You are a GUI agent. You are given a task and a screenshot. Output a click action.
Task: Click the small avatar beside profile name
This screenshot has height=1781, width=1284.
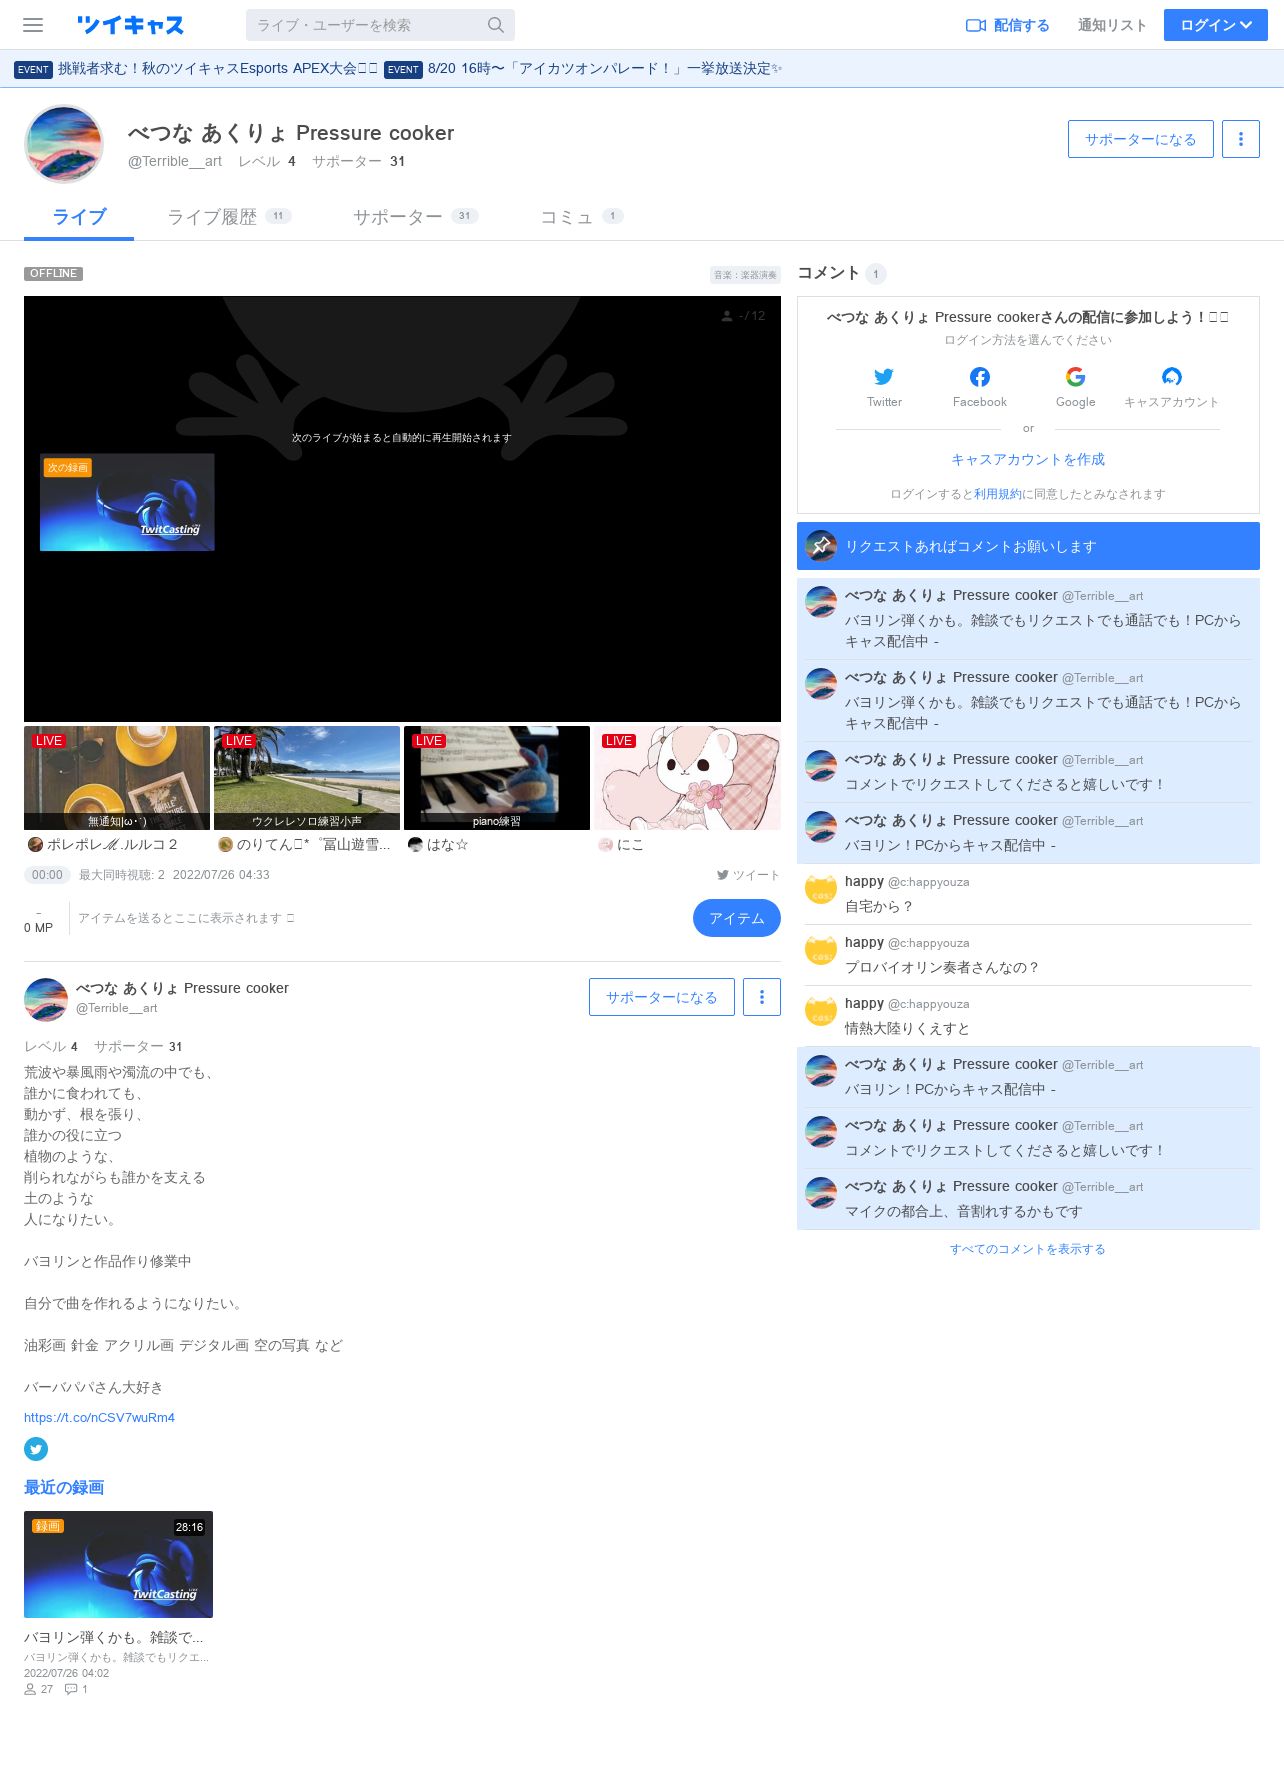click(x=46, y=1000)
